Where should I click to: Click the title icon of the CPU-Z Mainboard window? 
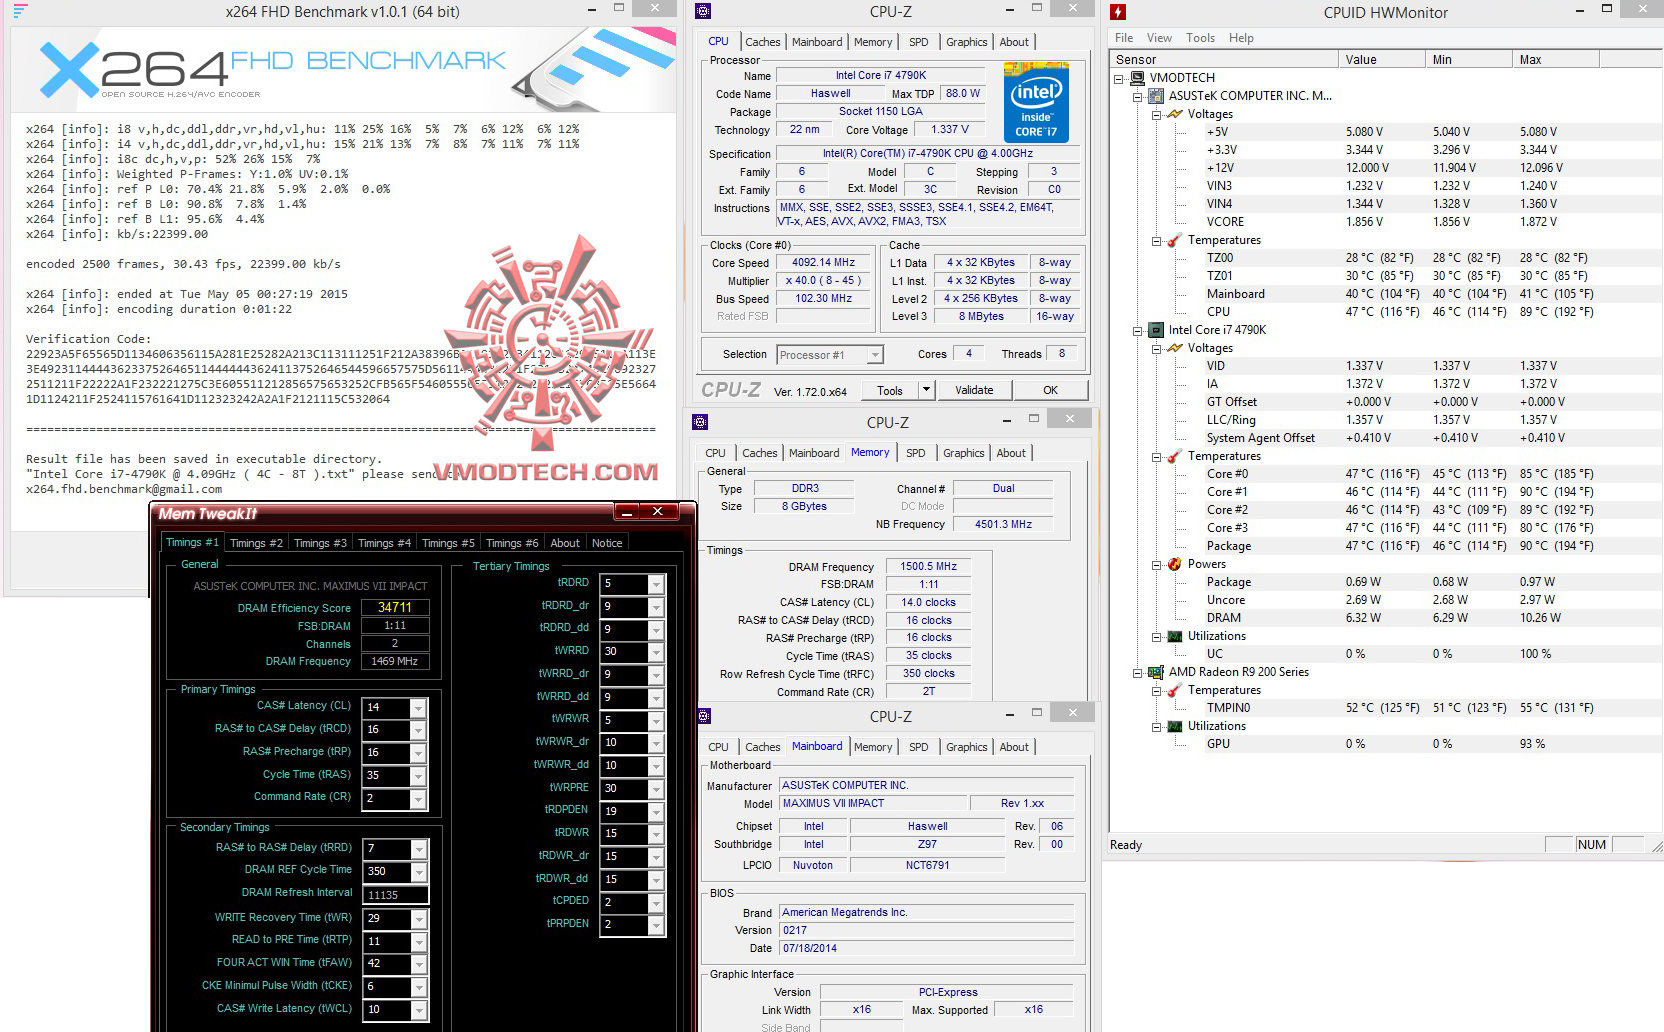click(703, 716)
